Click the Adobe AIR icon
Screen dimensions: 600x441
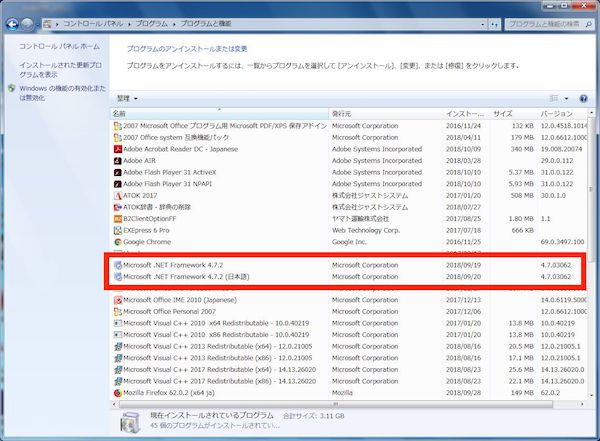118,161
